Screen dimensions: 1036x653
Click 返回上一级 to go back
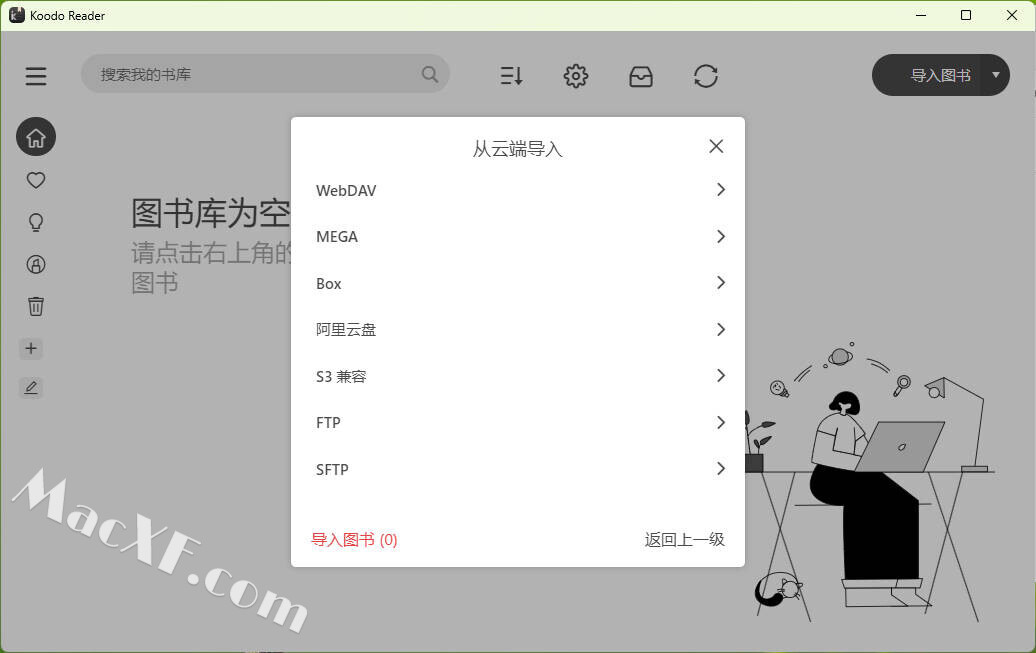(684, 539)
